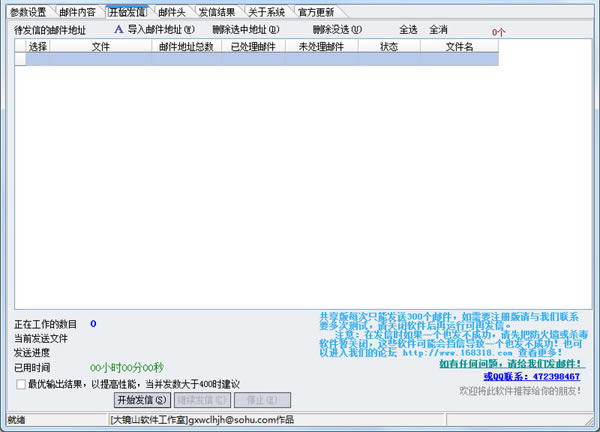Click 导入邮件地址 button

(161, 29)
